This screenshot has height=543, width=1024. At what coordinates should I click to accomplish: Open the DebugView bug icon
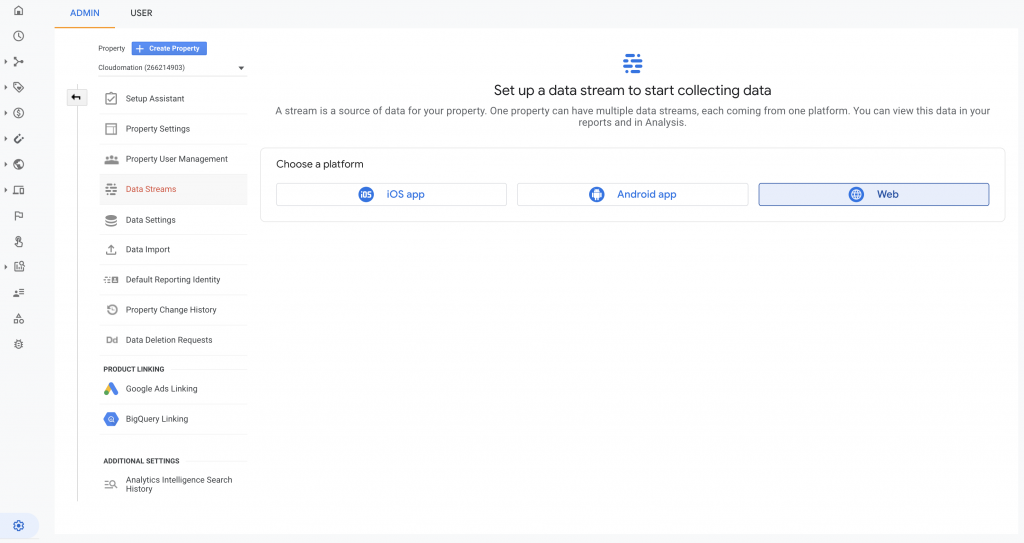pyautogui.click(x=18, y=344)
